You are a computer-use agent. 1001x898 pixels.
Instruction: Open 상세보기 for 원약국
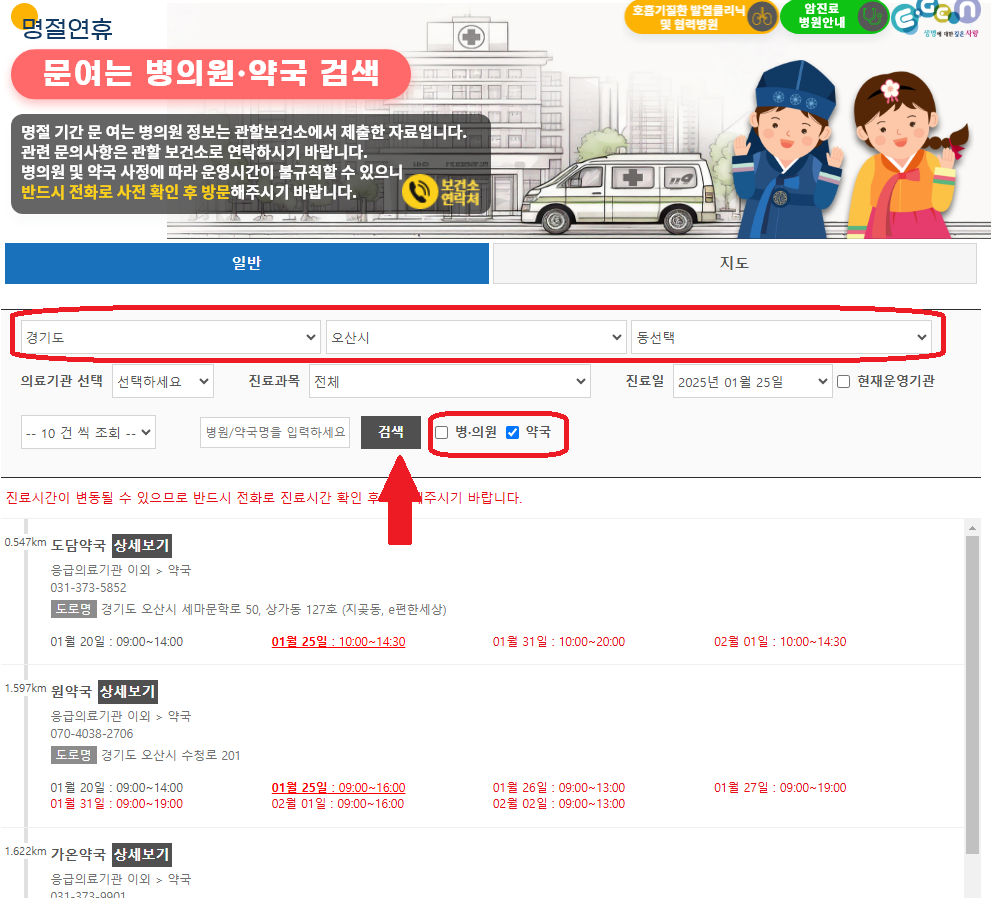tap(127, 692)
